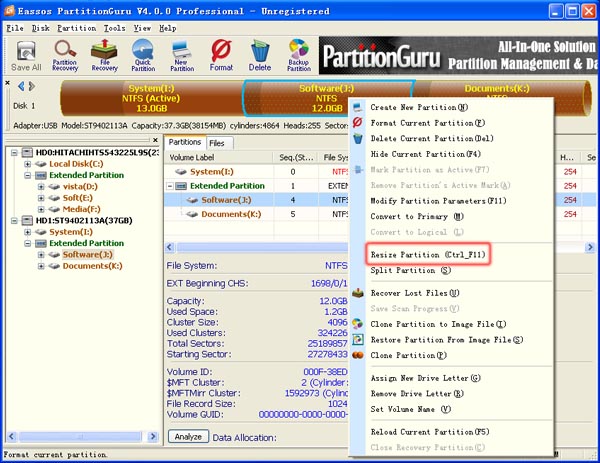Close the left tree panel with x
The image size is (600, 463).
click(x=155, y=140)
